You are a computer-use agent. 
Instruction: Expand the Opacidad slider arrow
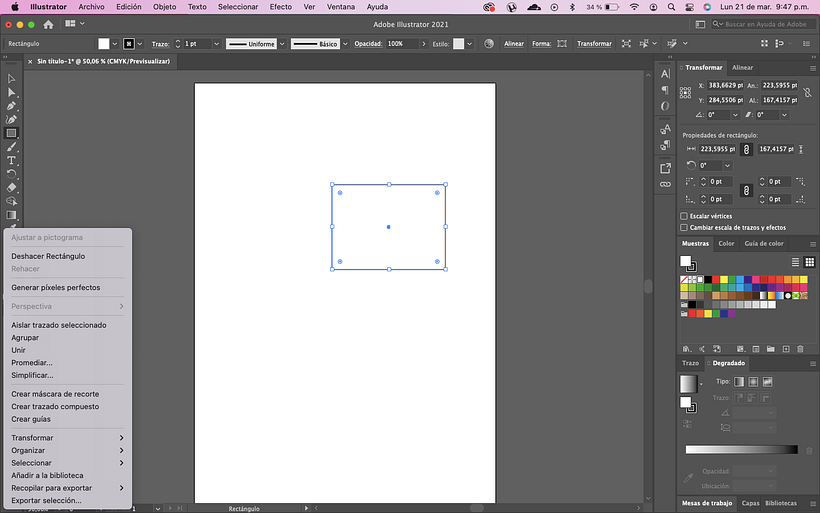(x=424, y=44)
